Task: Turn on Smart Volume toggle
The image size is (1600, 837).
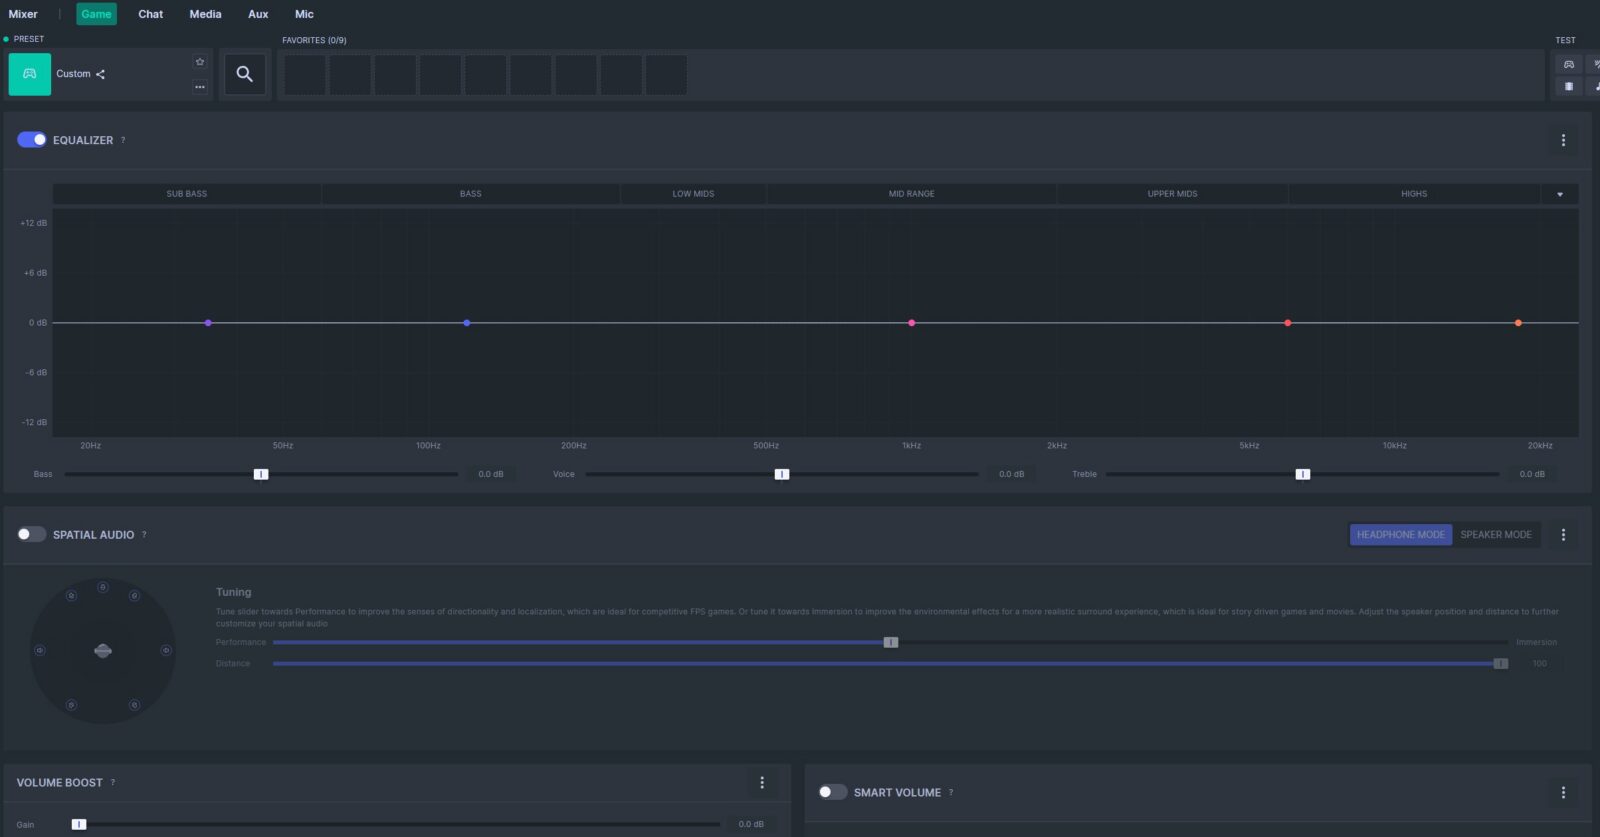Action: pyautogui.click(x=832, y=792)
